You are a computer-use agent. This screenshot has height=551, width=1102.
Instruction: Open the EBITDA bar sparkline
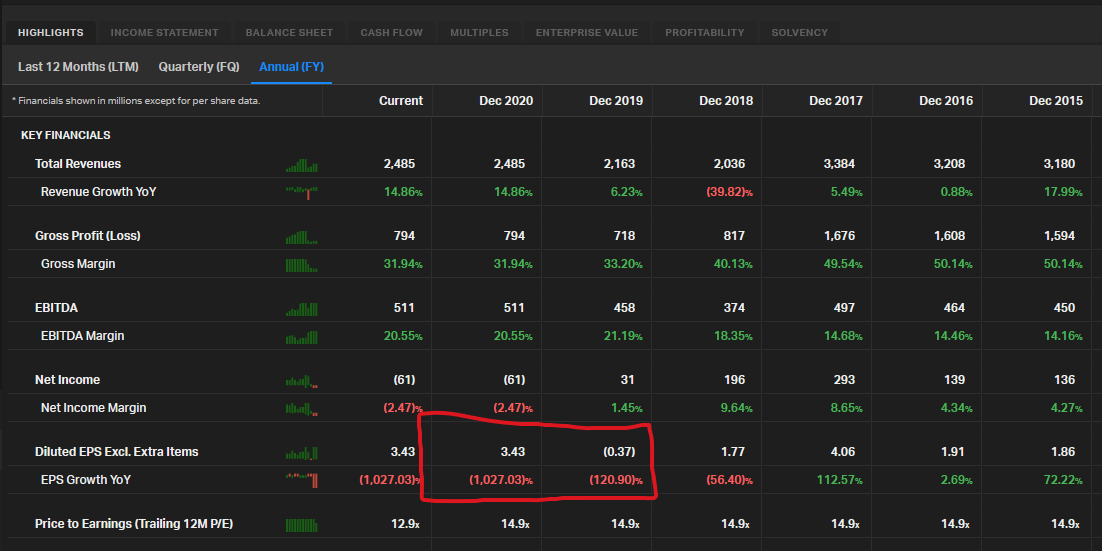point(301,308)
